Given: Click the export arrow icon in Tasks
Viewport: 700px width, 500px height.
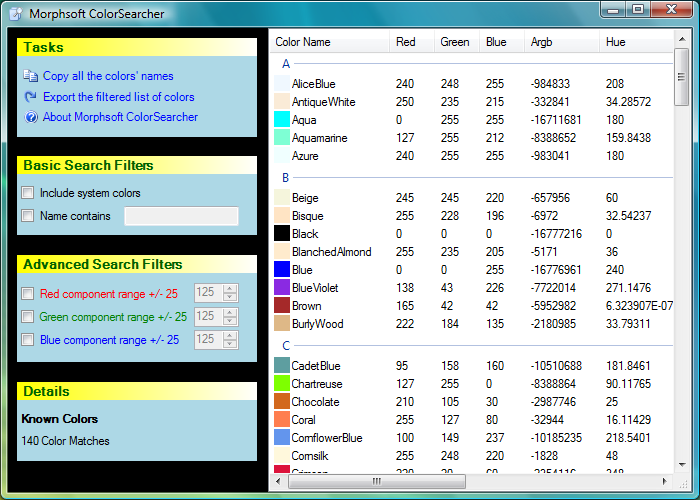Looking at the screenshot, I should coord(30,96).
